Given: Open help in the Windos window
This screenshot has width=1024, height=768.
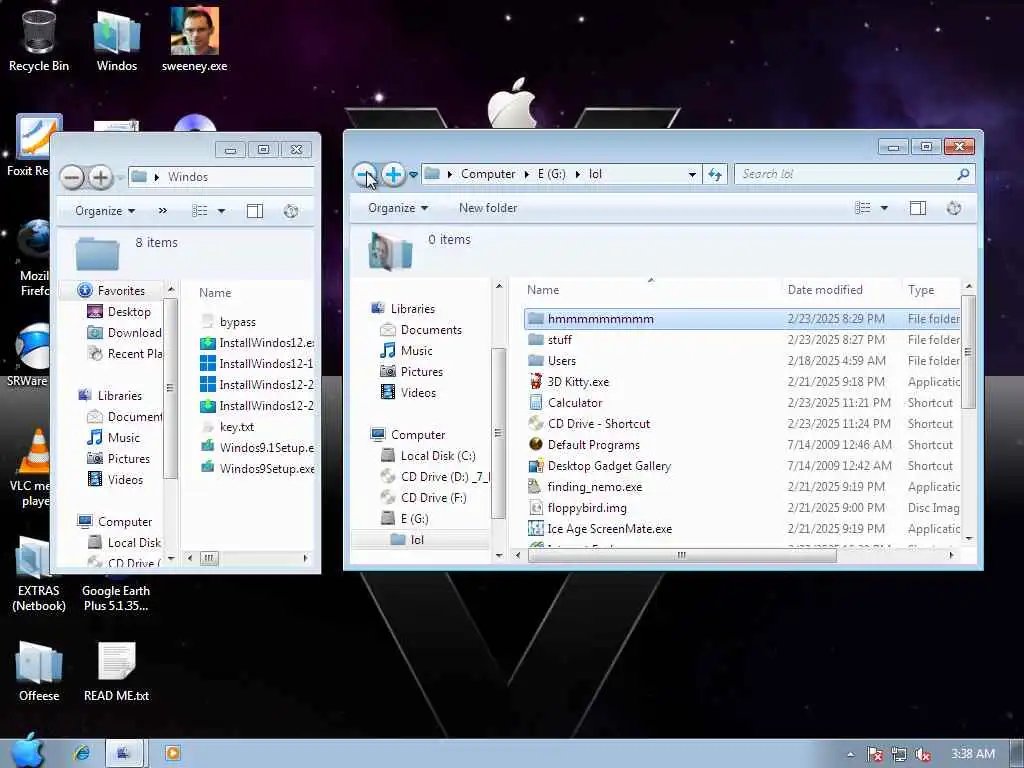Looking at the screenshot, I should [291, 211].
